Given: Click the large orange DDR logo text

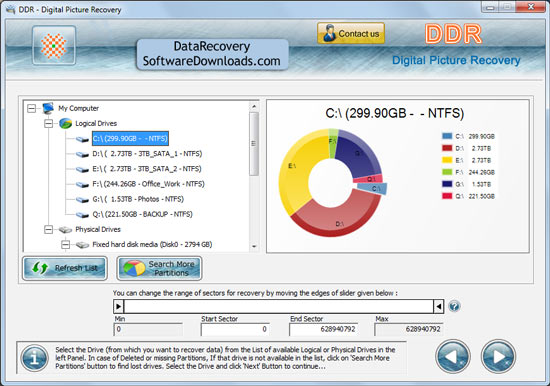Looking at the screenshot, I should coord(453,34).
